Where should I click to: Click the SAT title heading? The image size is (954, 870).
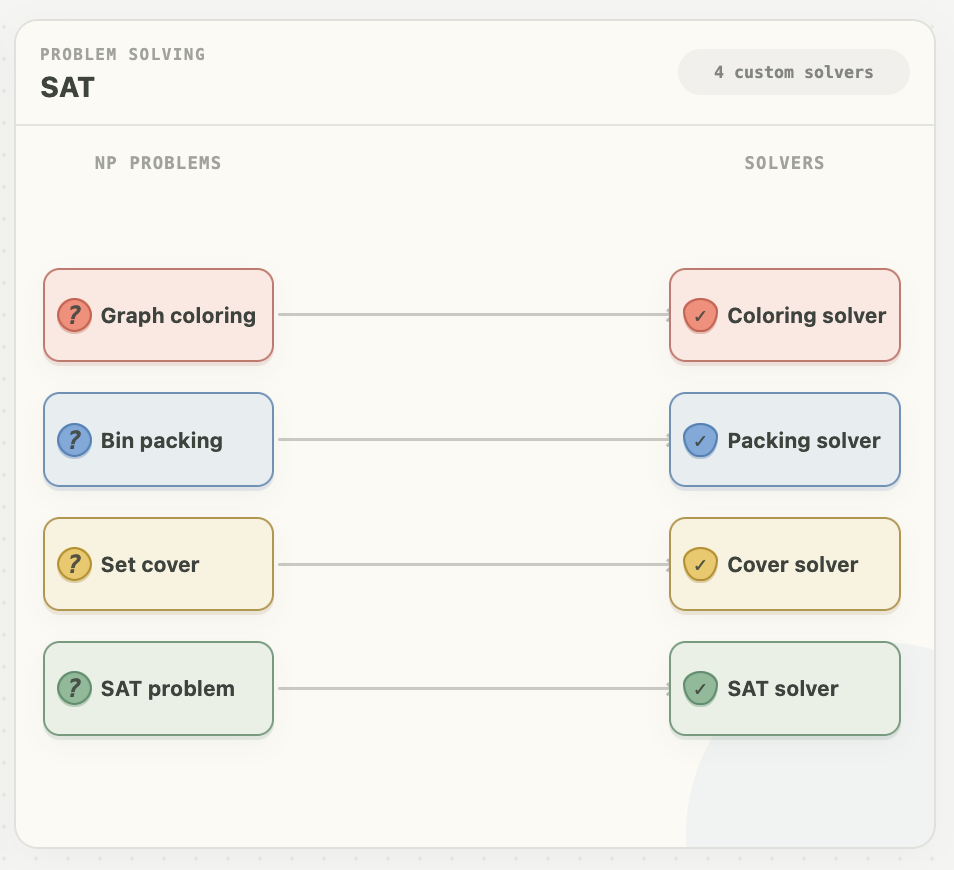[x=68, y=88]
